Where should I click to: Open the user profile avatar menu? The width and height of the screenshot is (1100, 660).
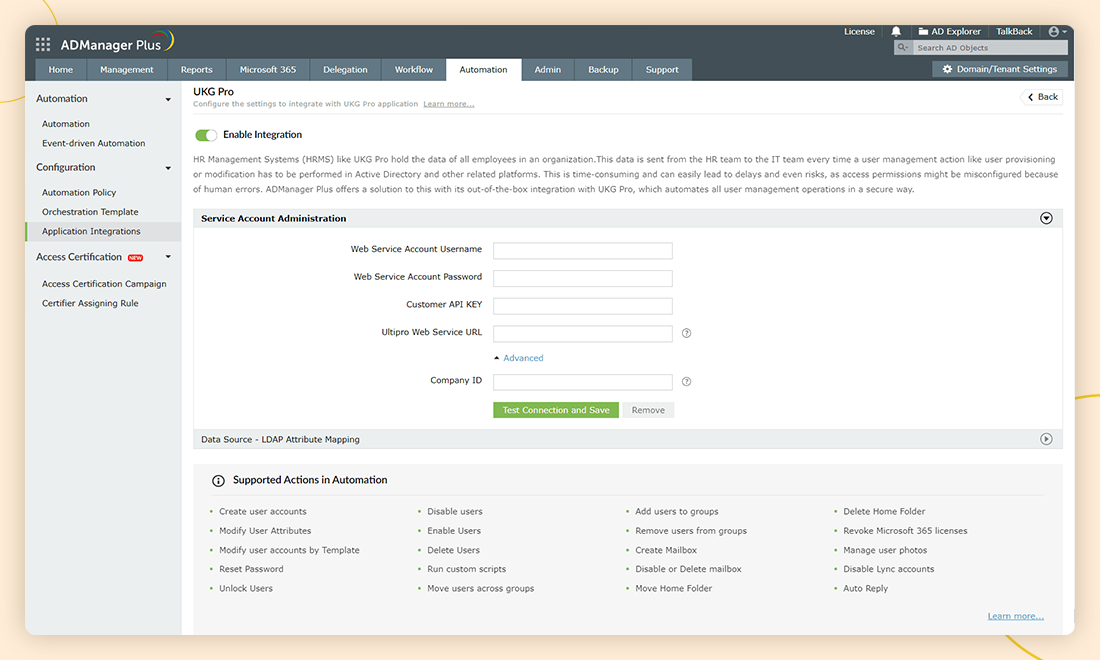coord(1056,32)
